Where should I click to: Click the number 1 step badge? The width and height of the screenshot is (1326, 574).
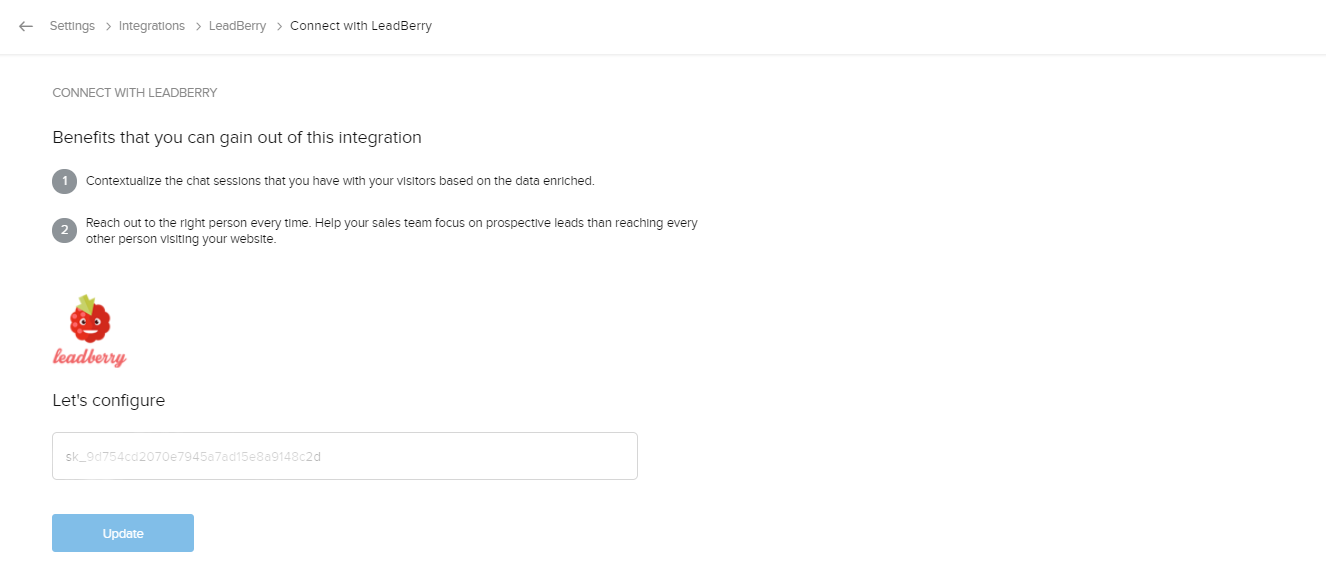coord(64,181)
